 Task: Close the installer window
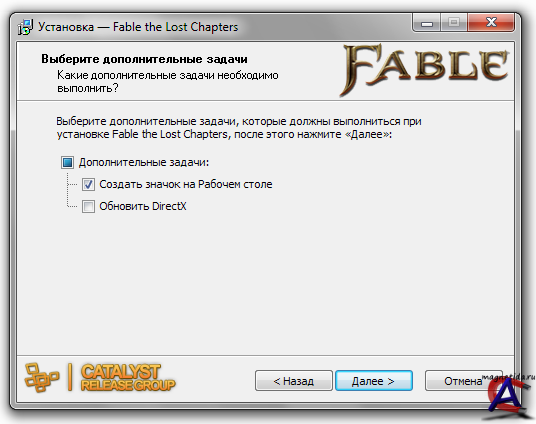(x=491, y=23)
